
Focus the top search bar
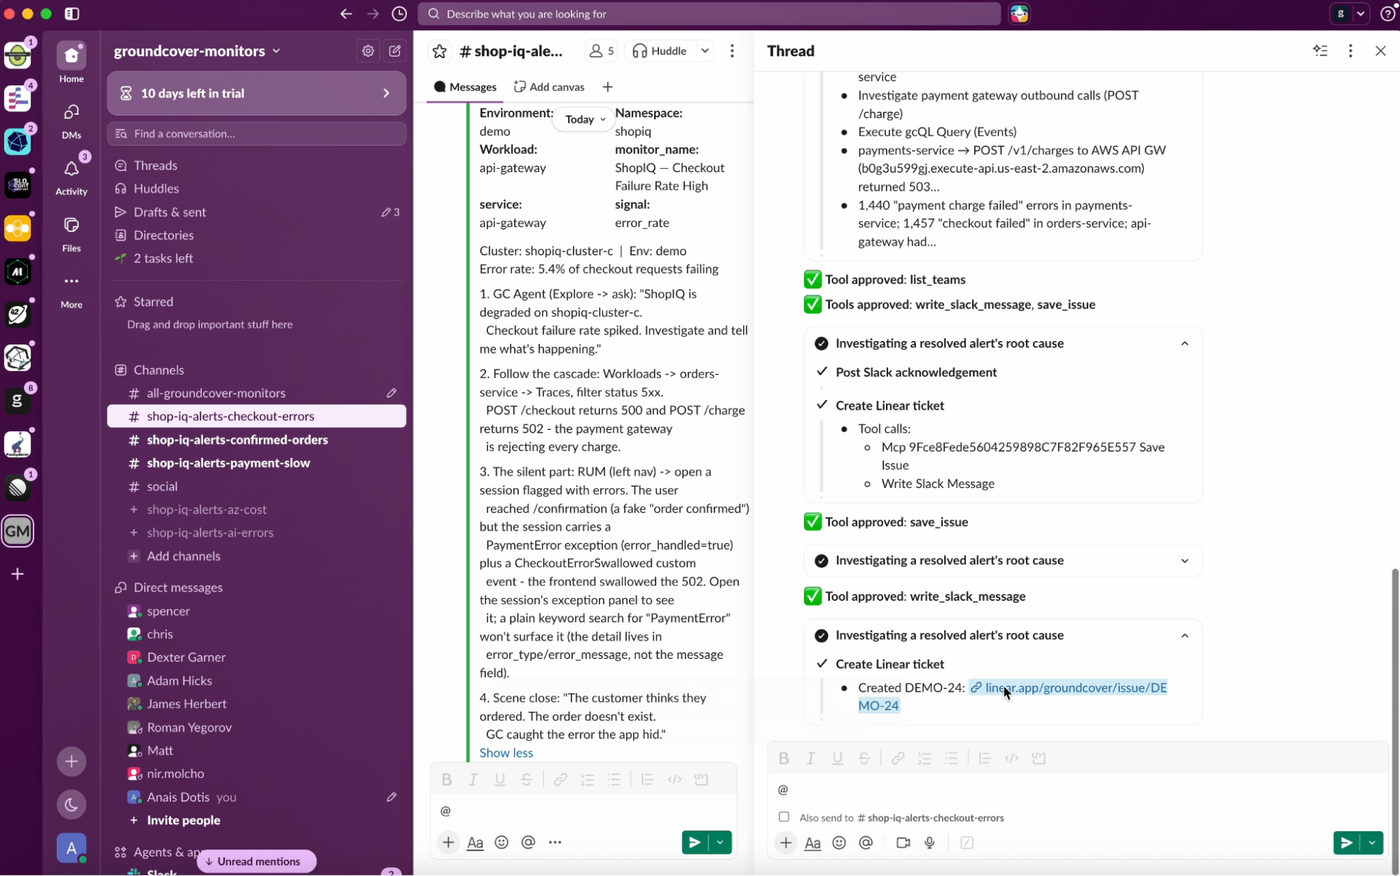[x=709, y=14]
